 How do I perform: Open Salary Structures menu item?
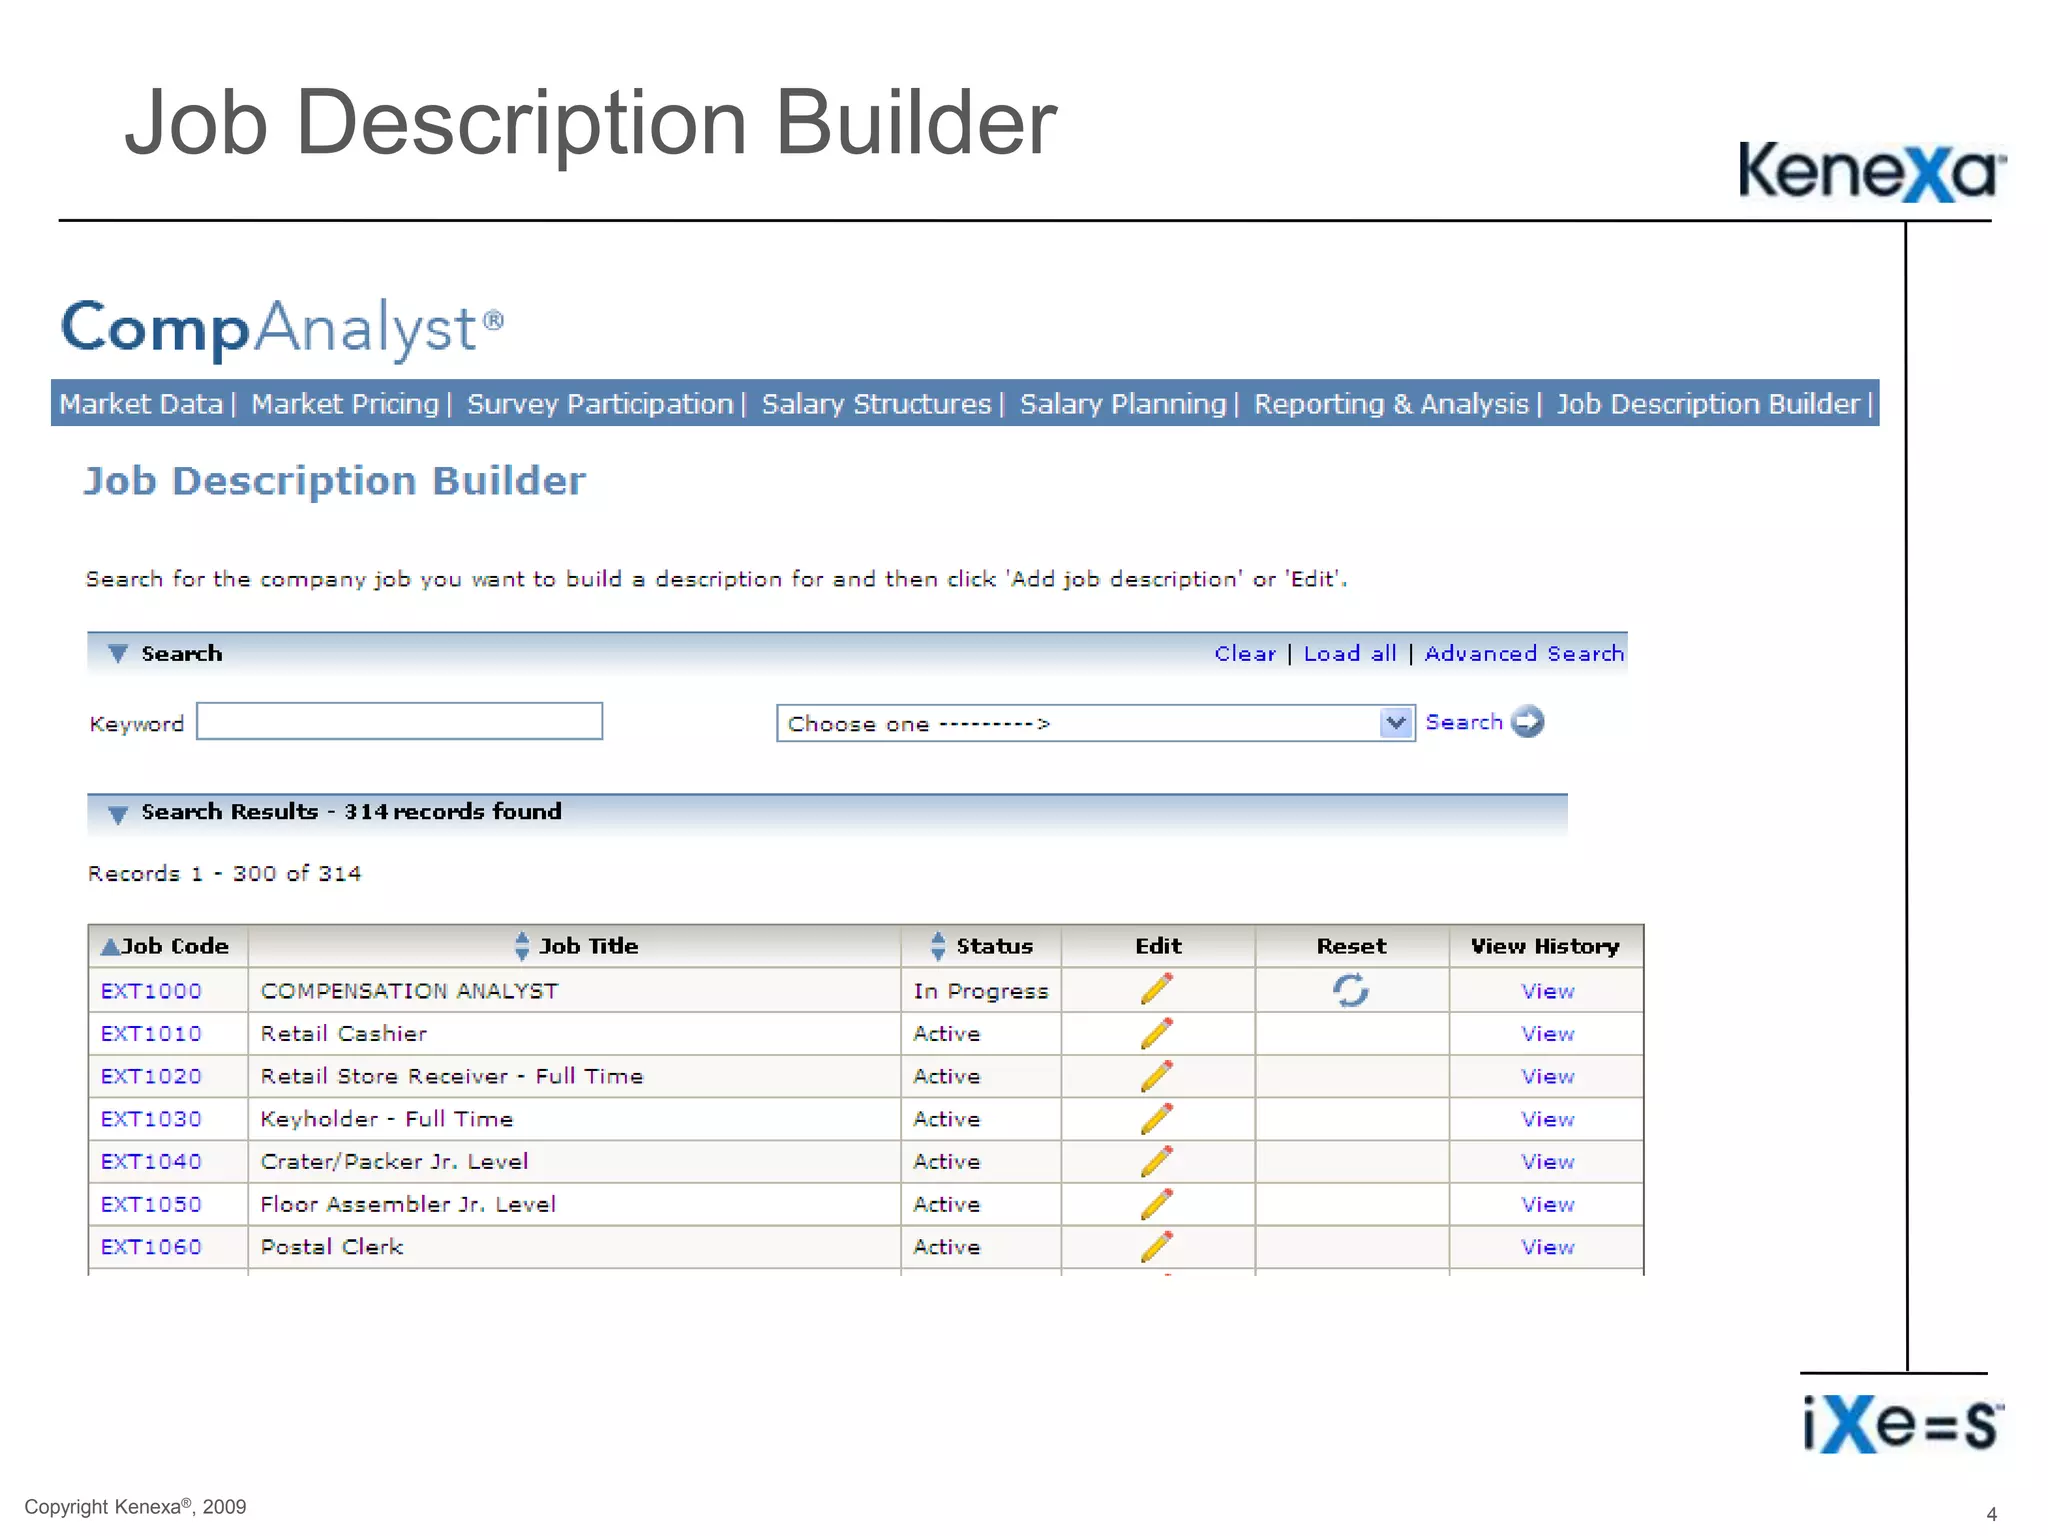tap(876, 404)
